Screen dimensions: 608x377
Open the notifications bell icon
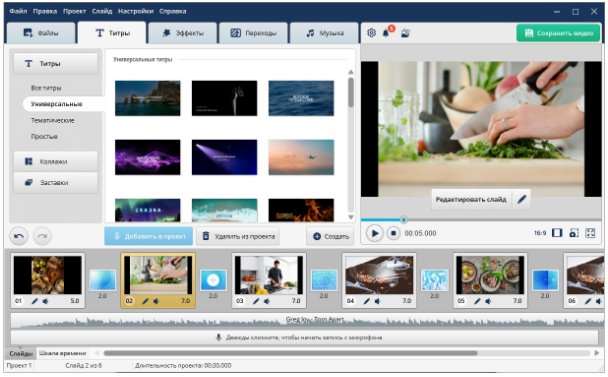(386, 33)
